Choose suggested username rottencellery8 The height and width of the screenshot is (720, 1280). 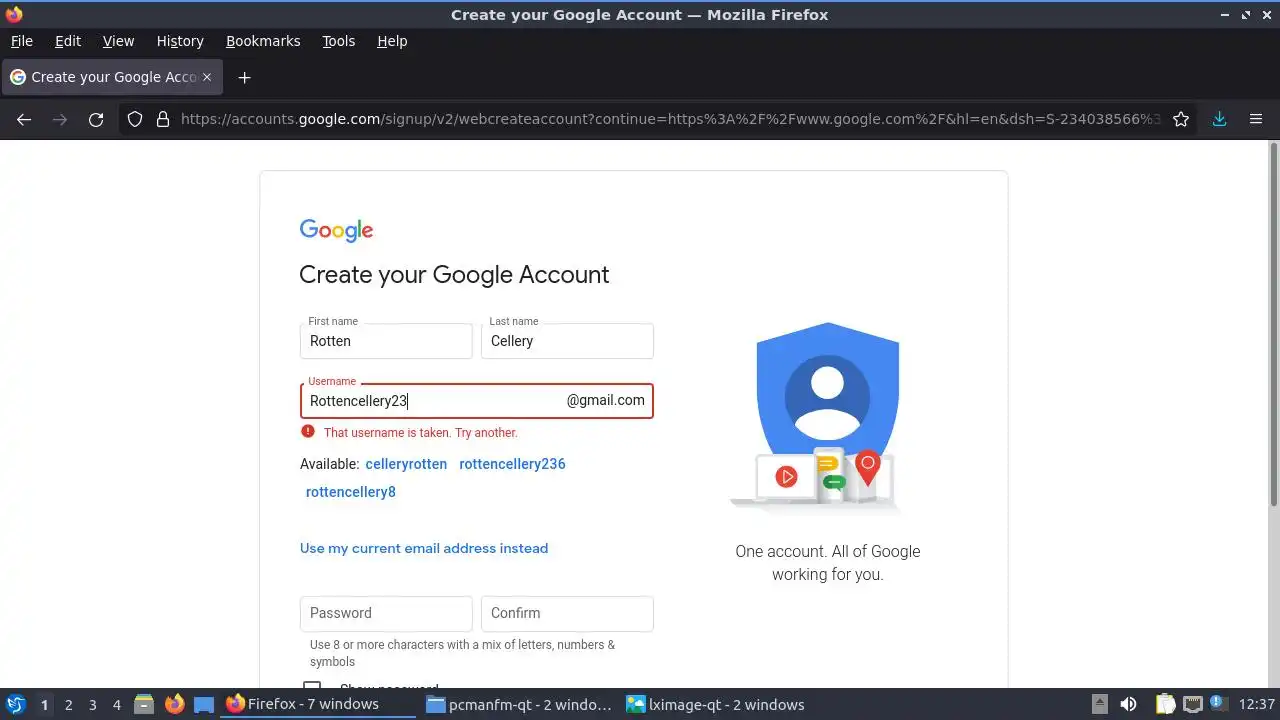pos(351,492)
